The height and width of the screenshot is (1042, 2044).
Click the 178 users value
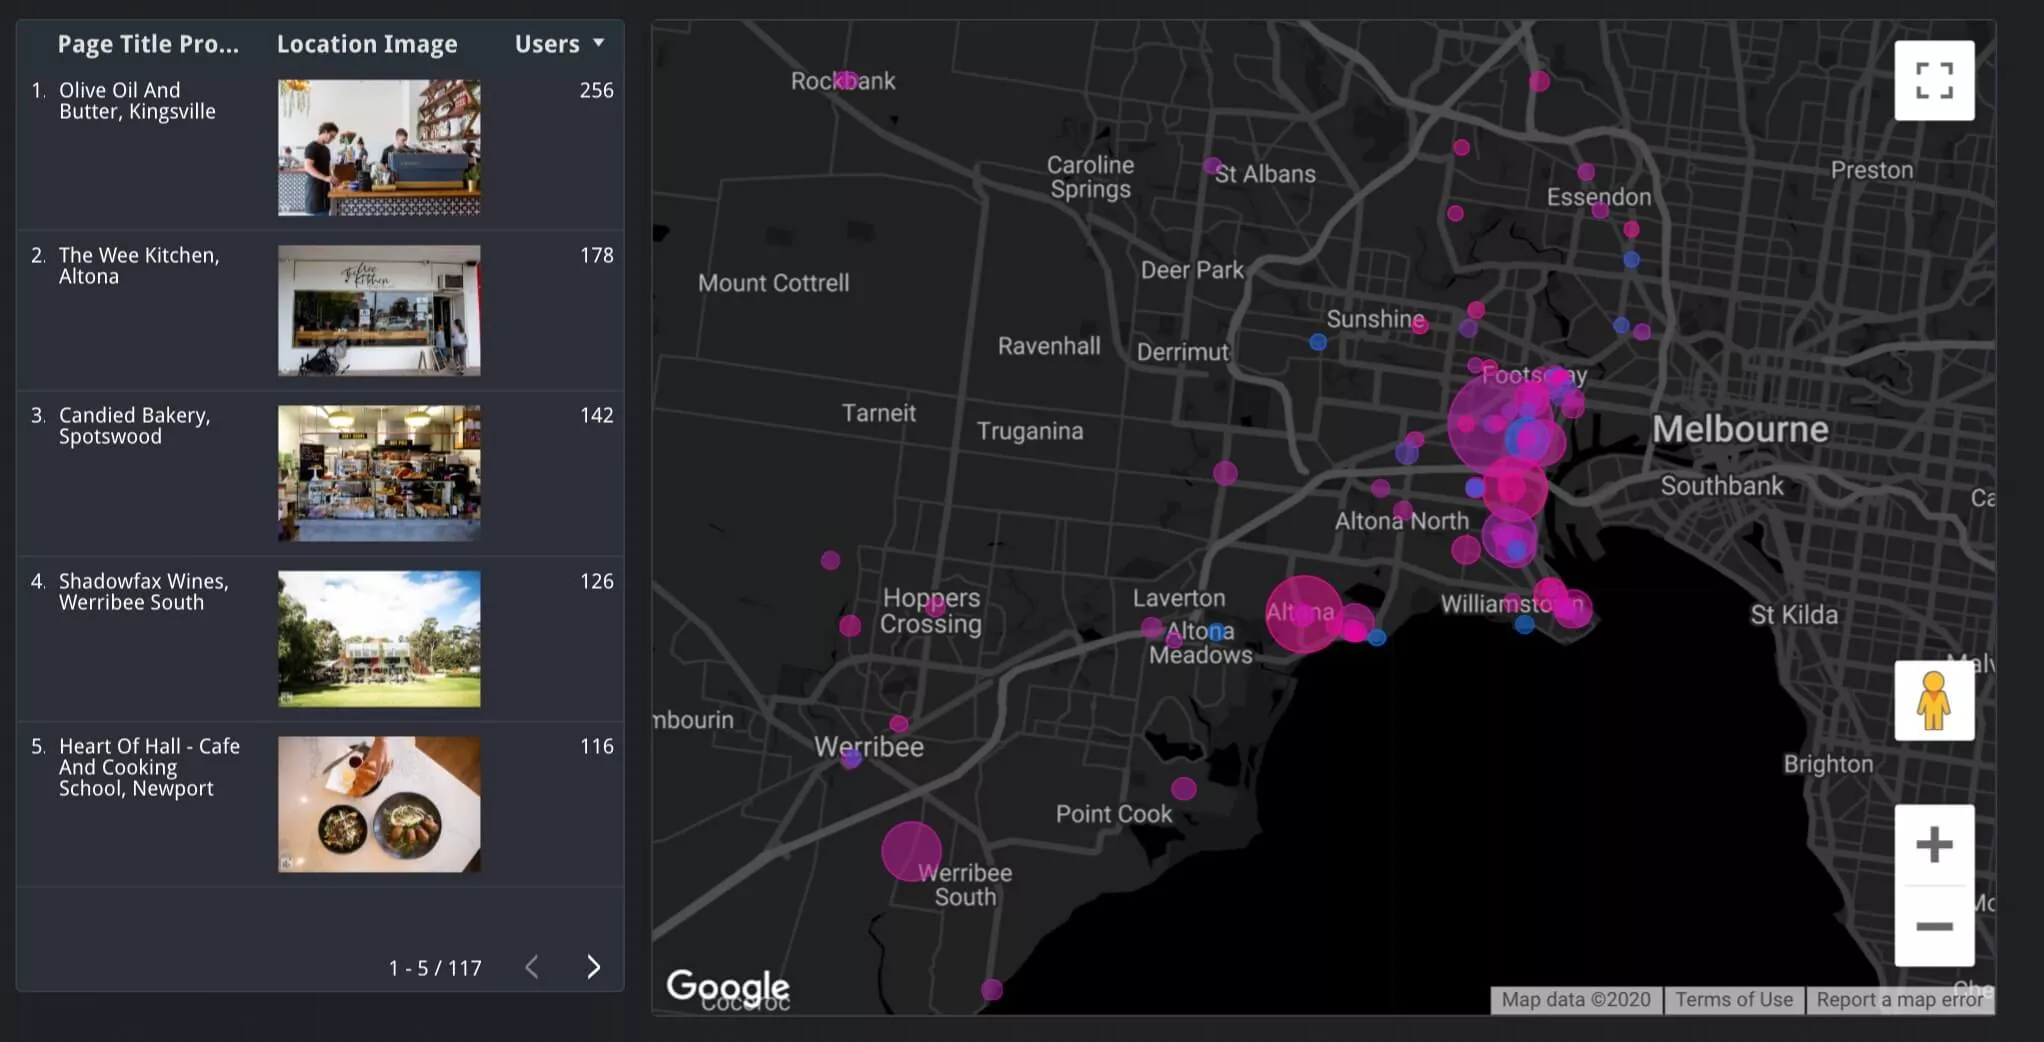click(x=596, y=255)
